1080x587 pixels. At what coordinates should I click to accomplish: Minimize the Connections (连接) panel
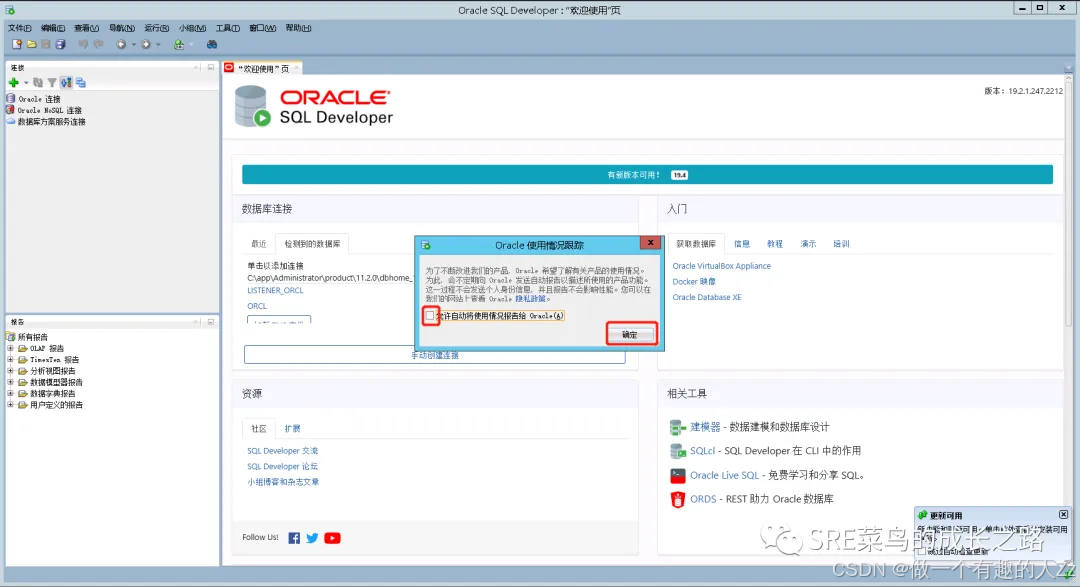pos(211,68)
